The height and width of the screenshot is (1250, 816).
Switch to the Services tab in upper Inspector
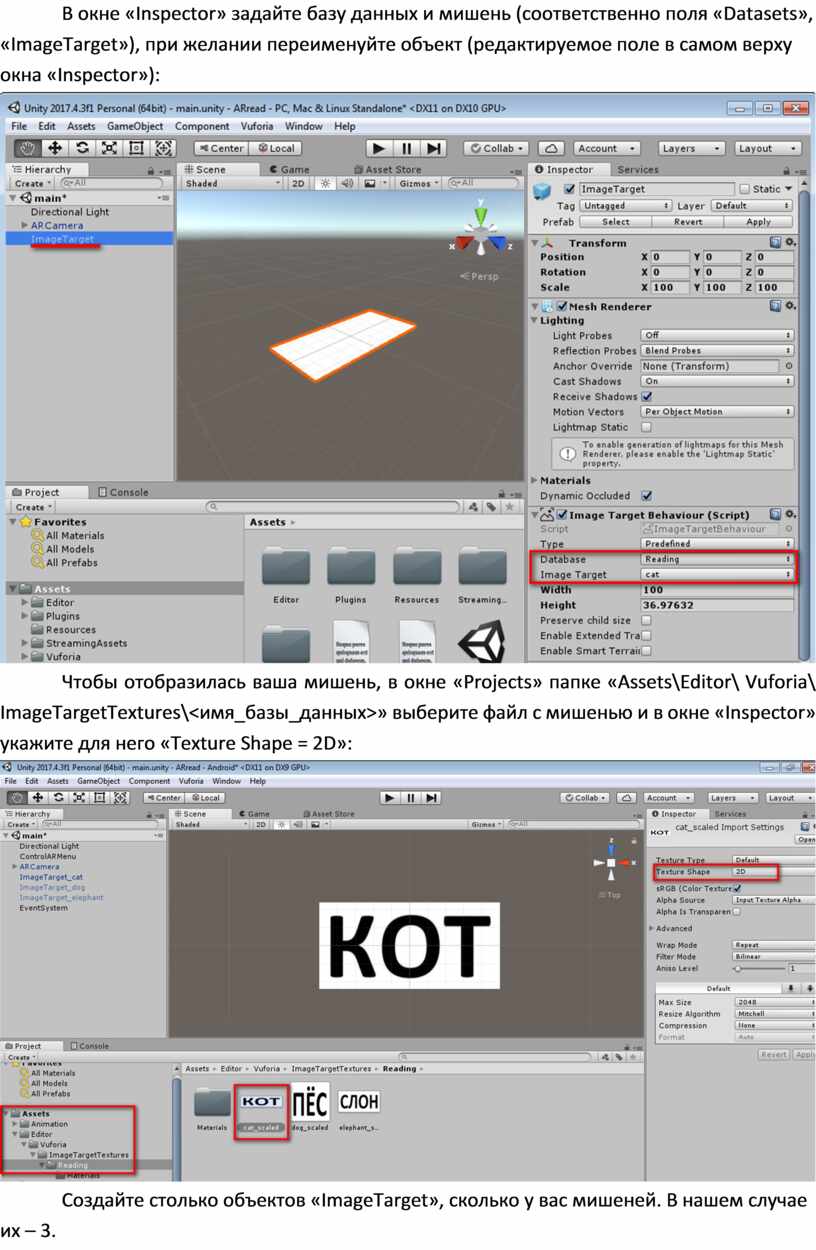(x=637, y=170)
